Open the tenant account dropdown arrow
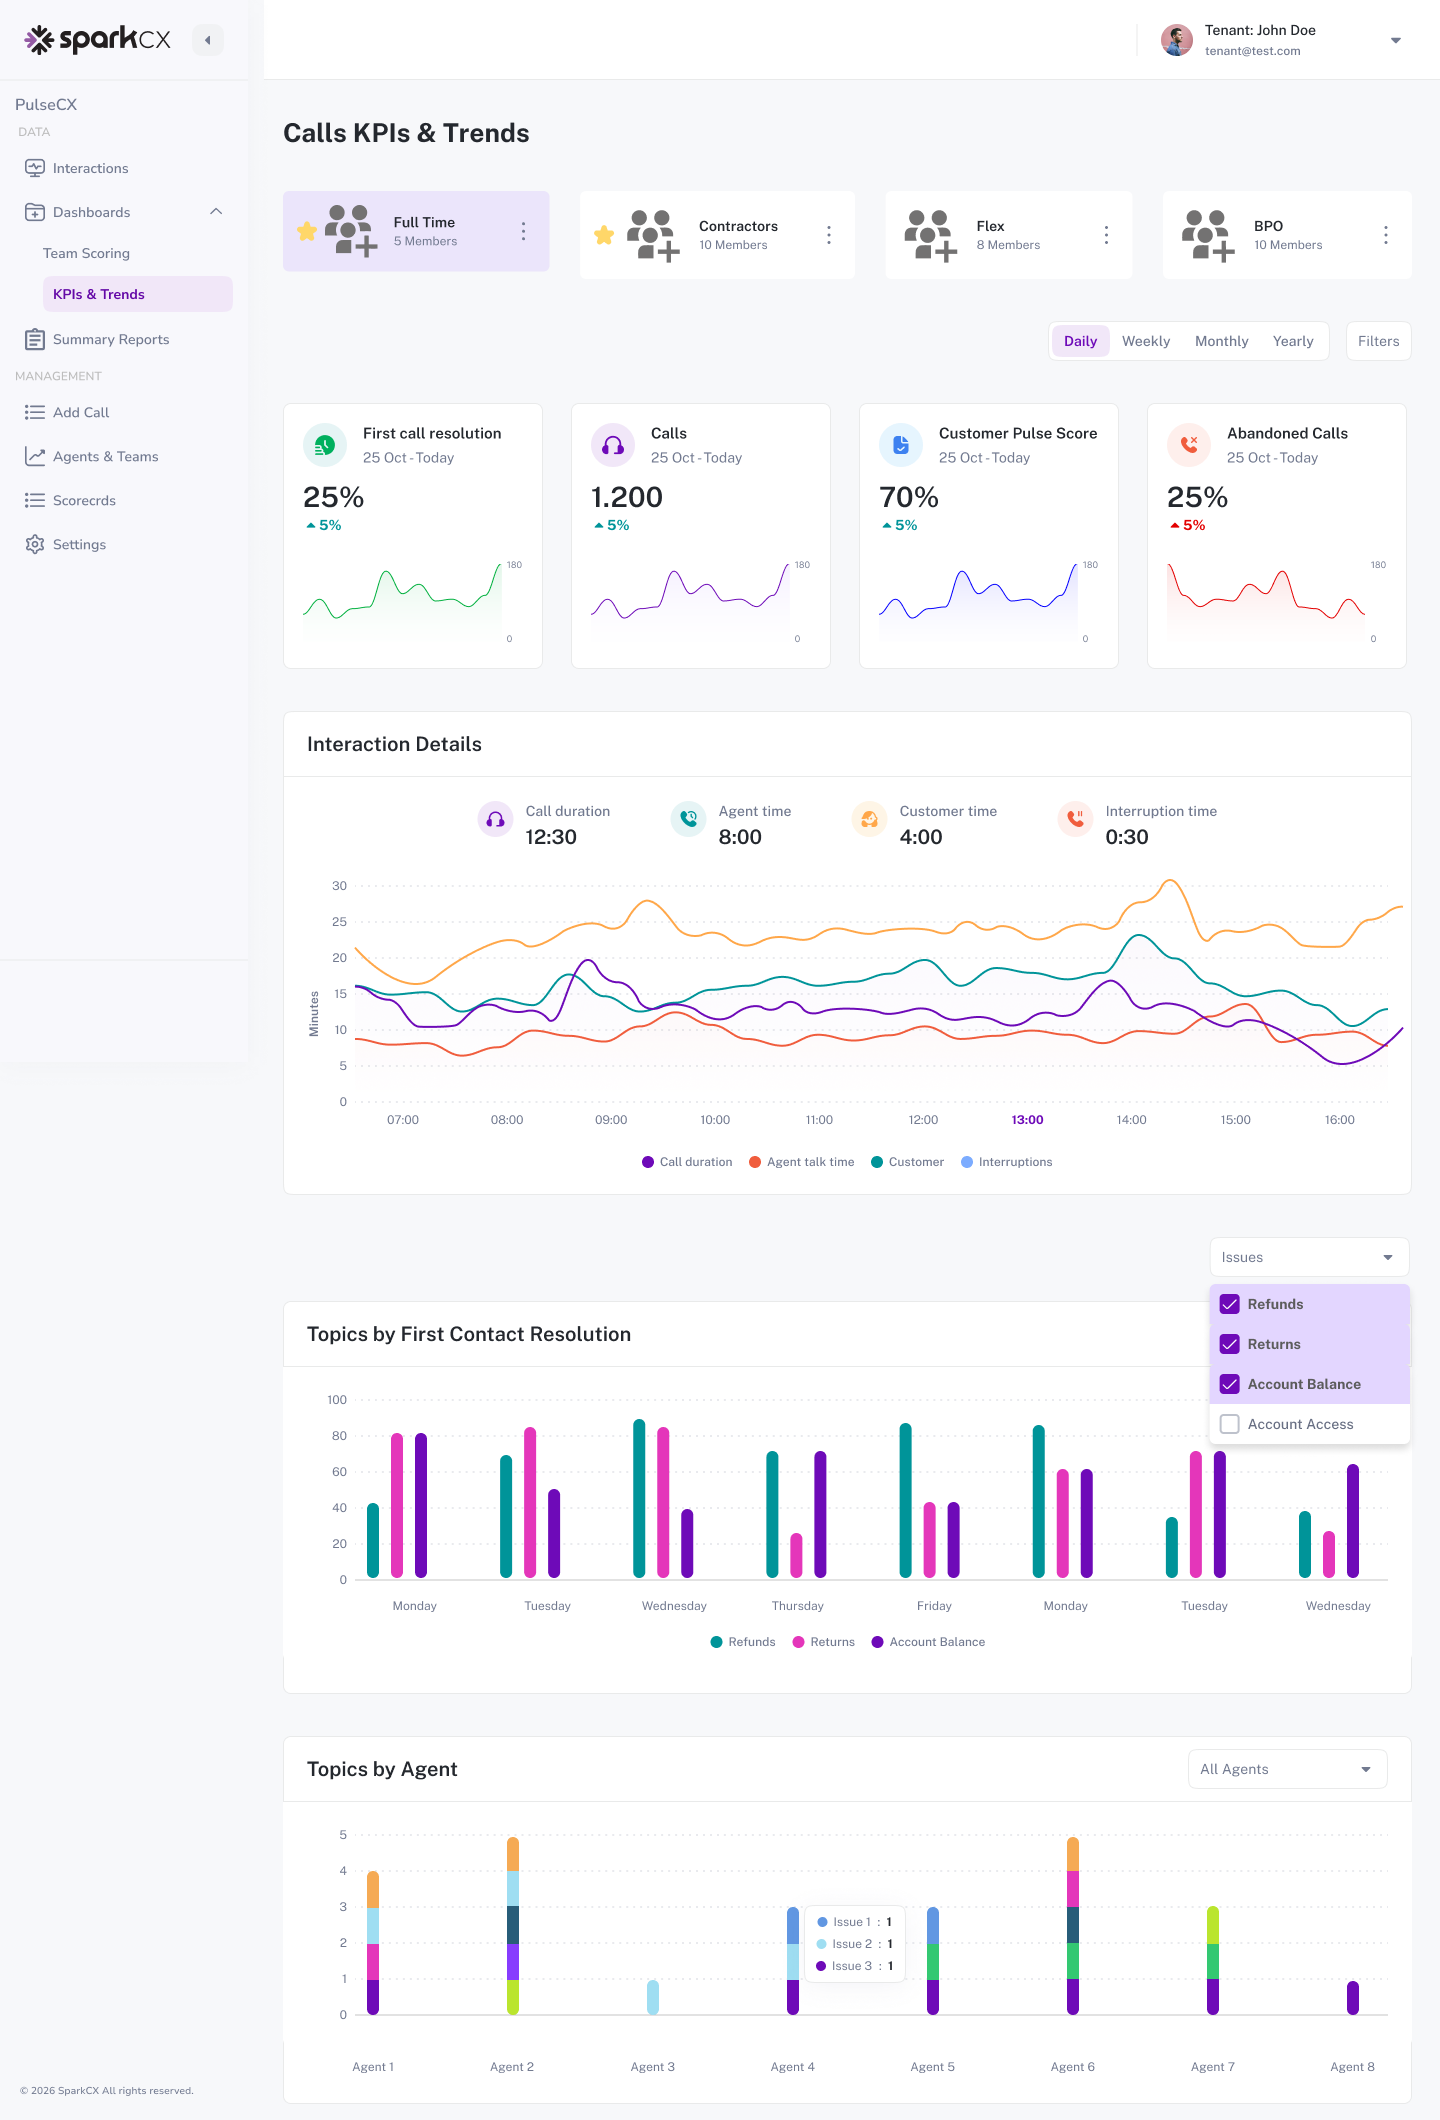Viewport: 1440px width, 2120px height. pyautogui.click(x=1396, y=41)
